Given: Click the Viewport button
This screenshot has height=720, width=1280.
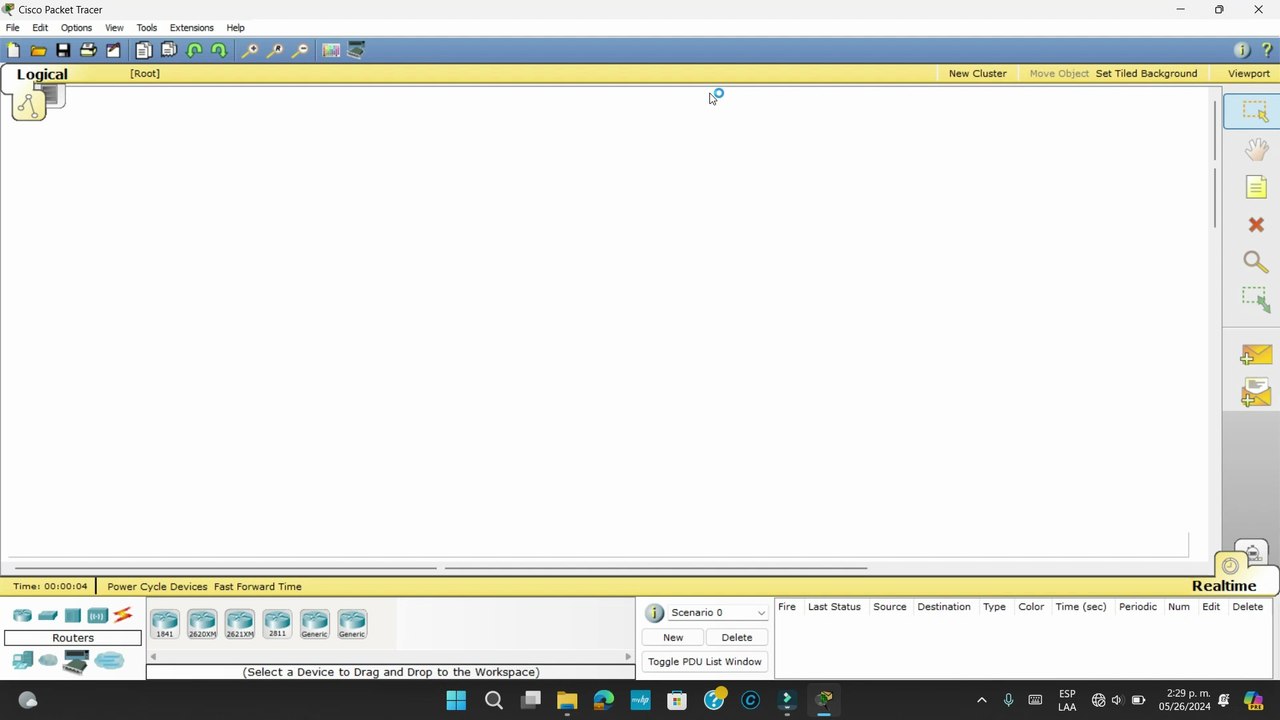Looking at the screenshot, I should [x=1249, y=73].
